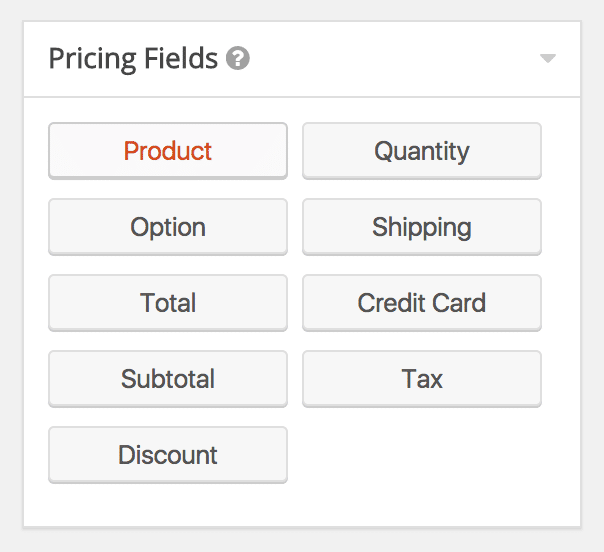
Task: Click the question mark icon beside the heading
Action: 238,58
